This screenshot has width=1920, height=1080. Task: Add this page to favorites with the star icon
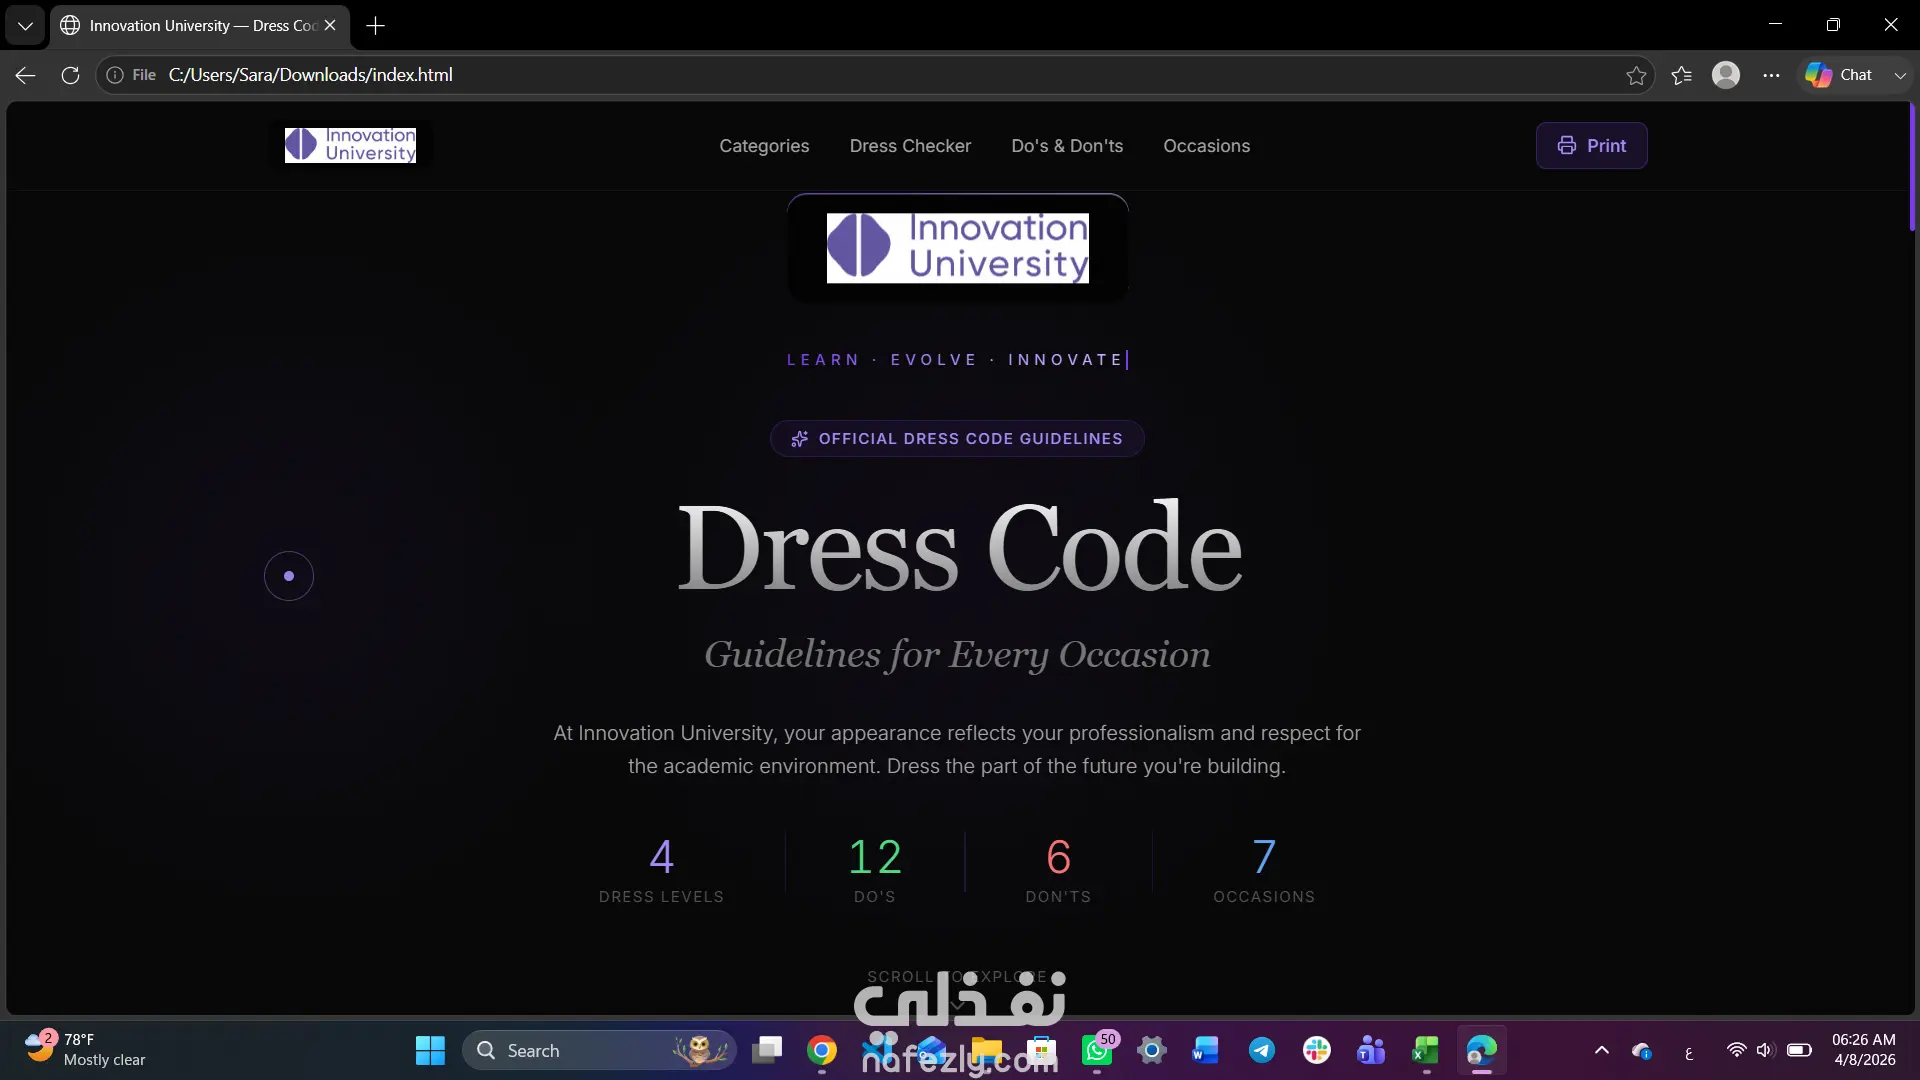tap(1636, 75)
